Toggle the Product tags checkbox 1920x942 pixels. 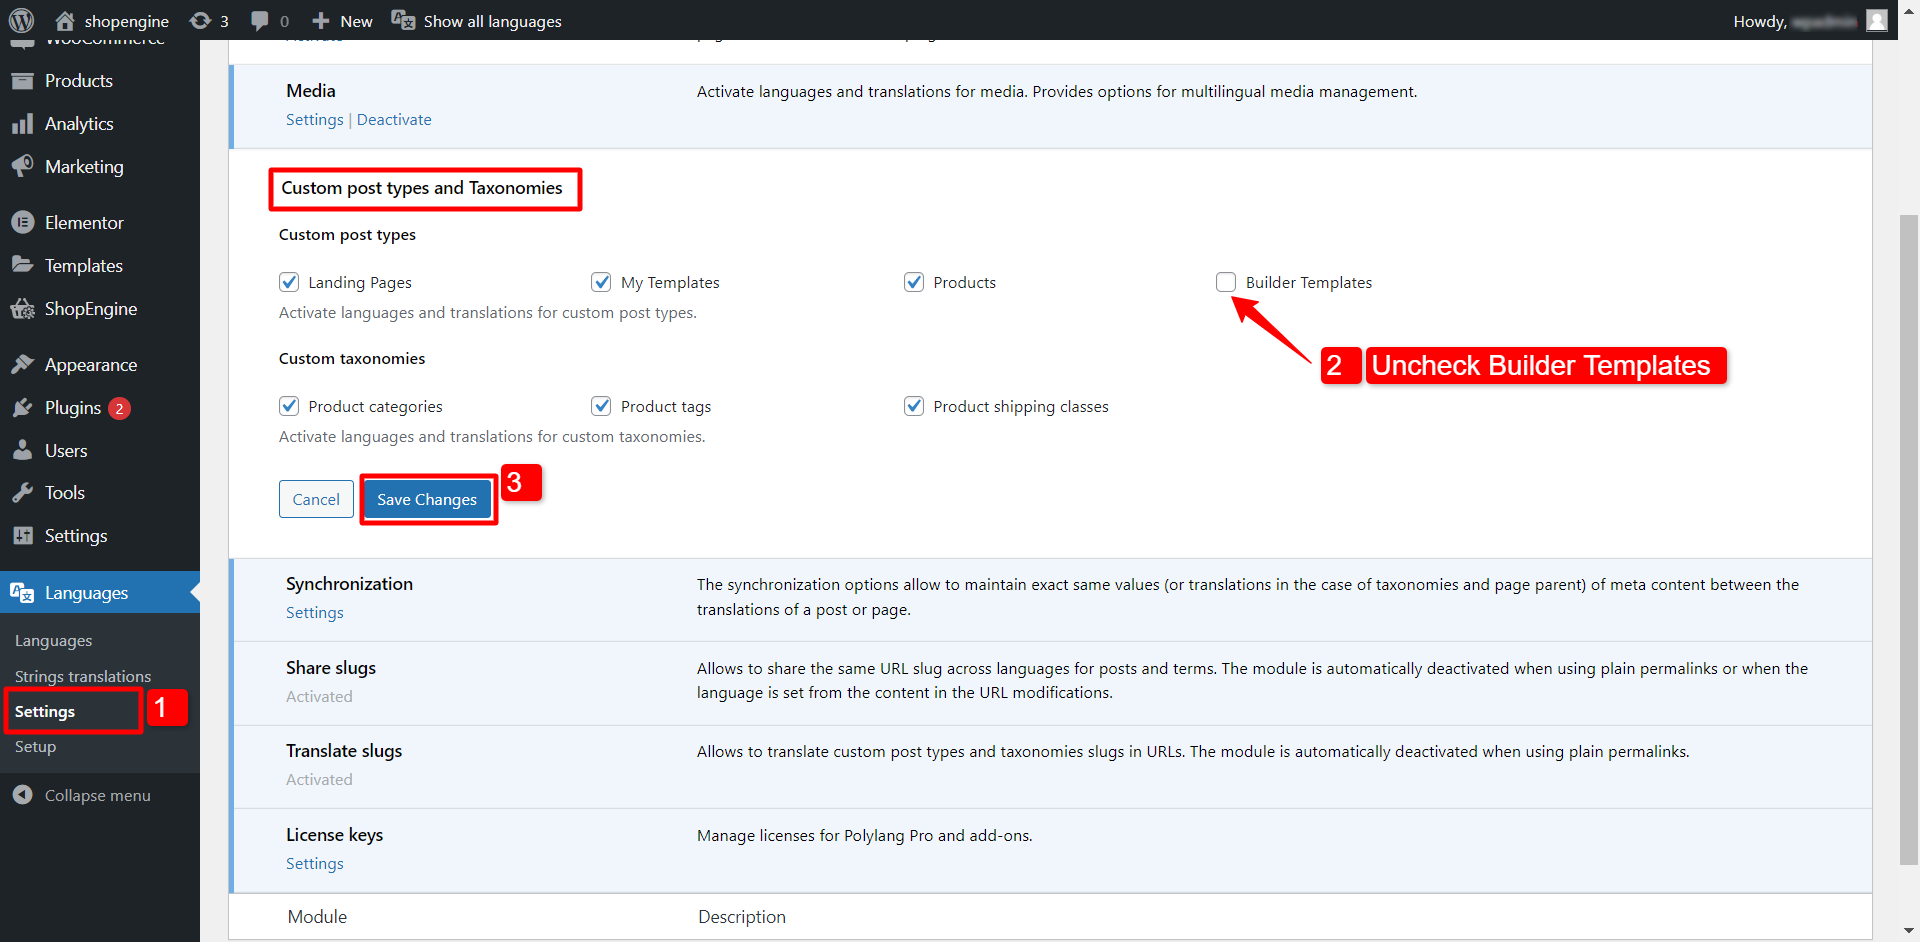pyautogui.click(x=601, y=406)
